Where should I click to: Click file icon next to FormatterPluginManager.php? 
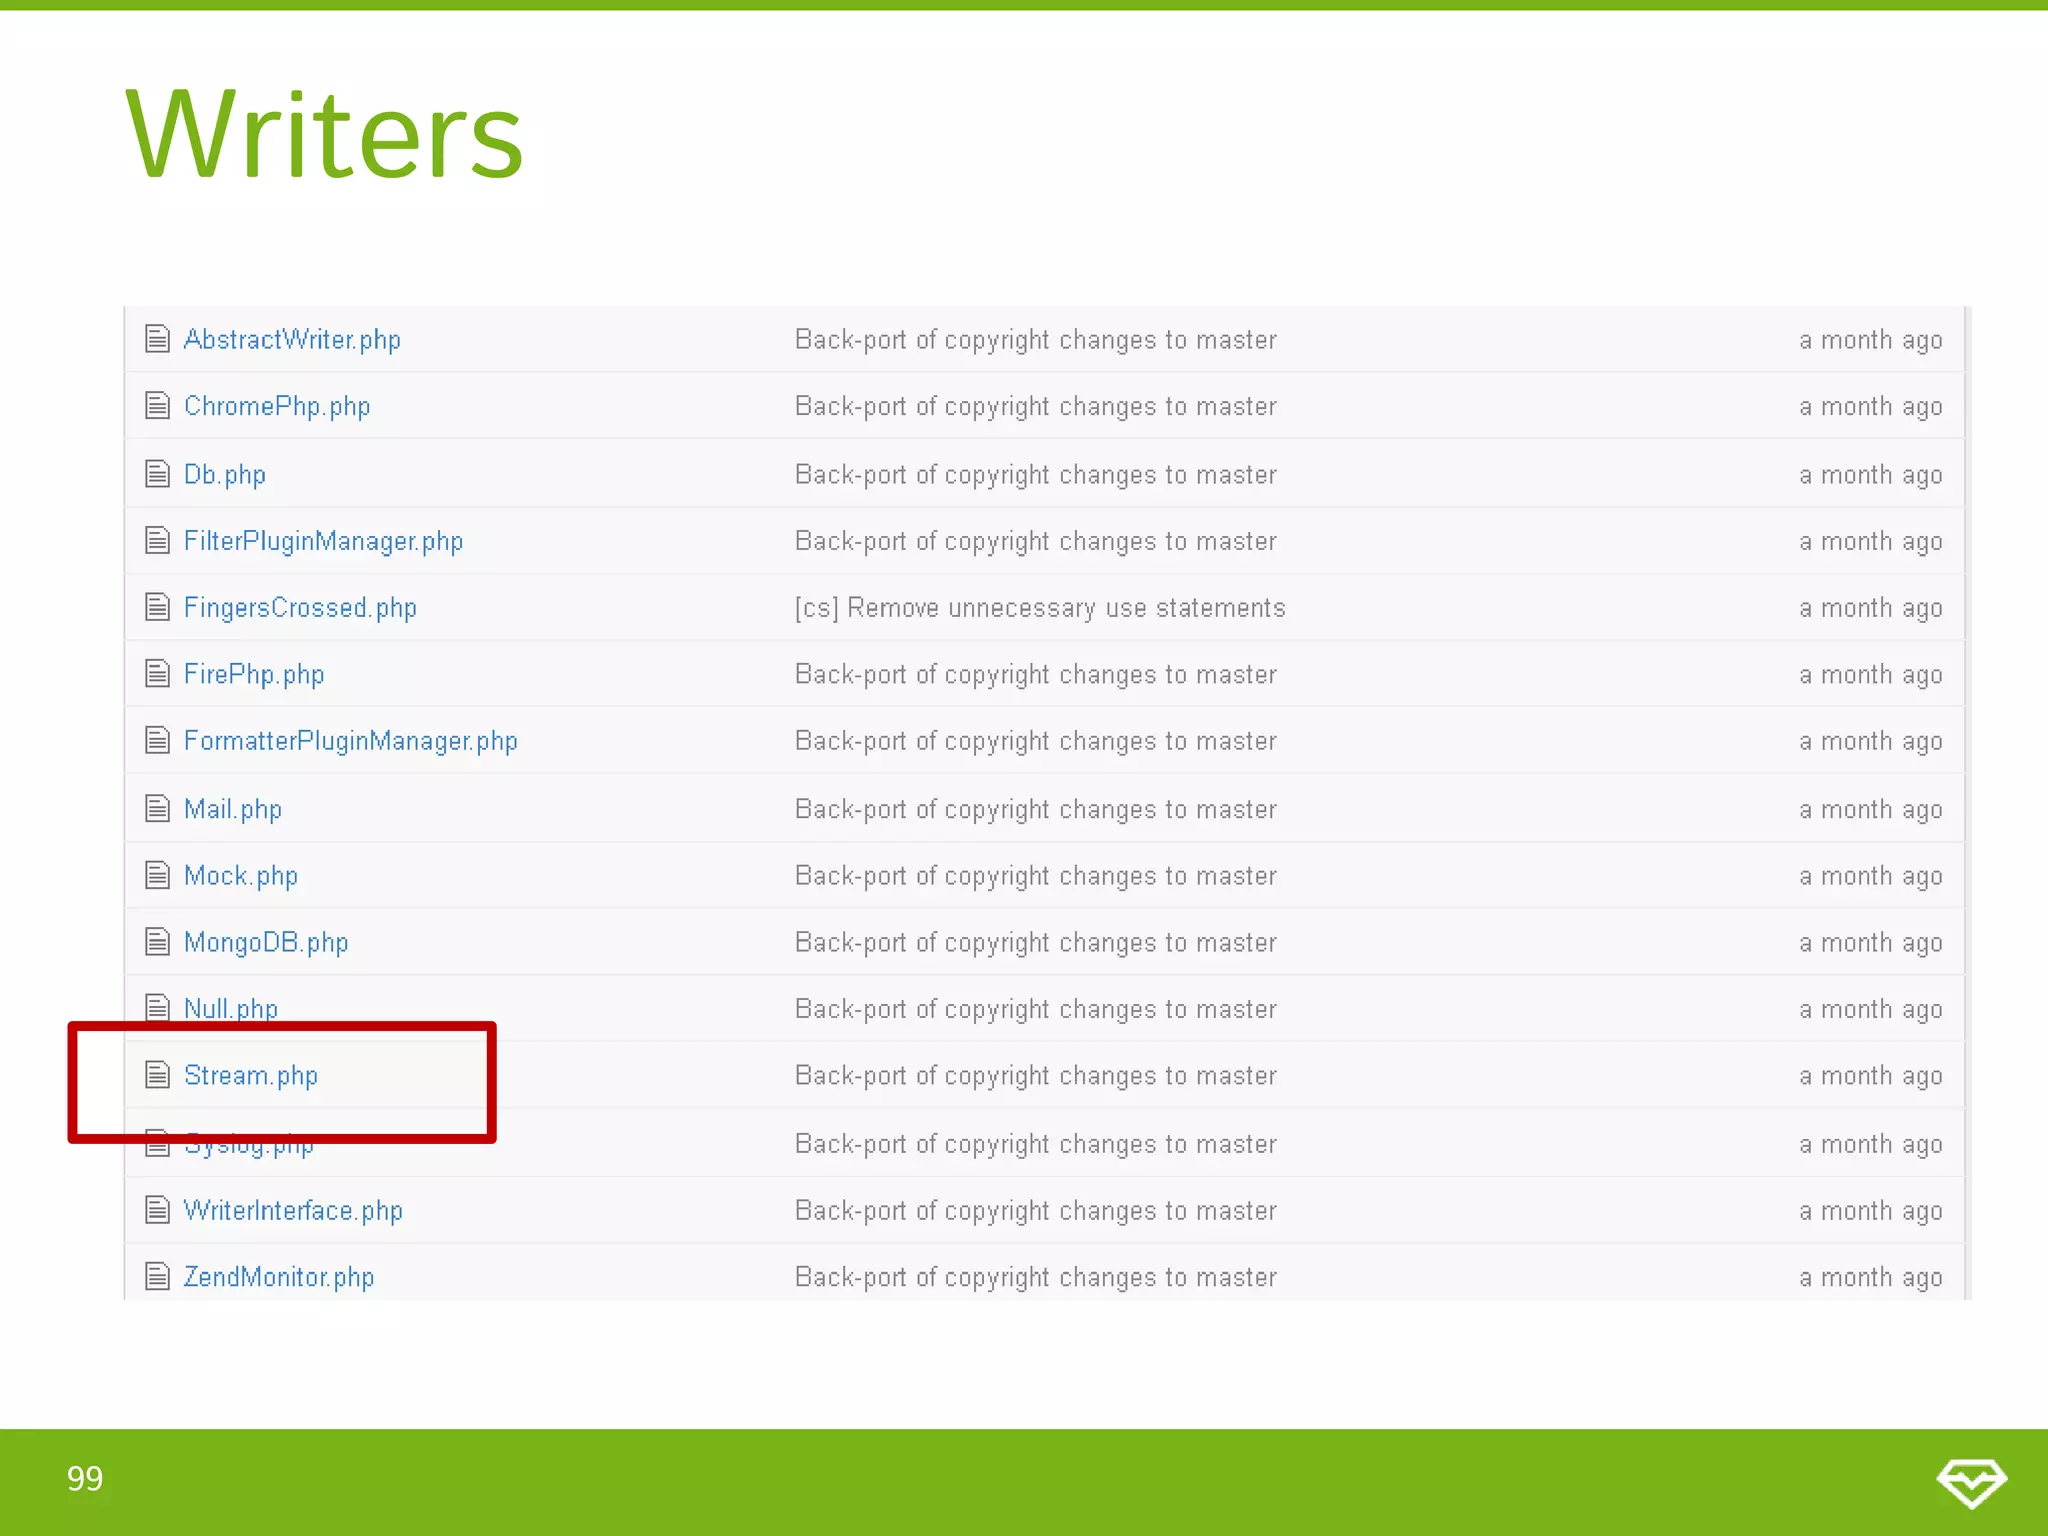(157, 740)
